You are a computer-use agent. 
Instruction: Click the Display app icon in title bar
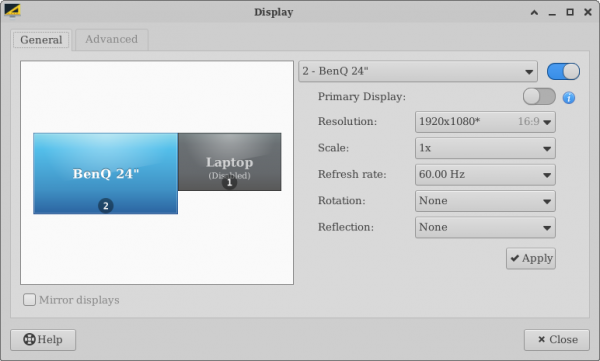point(12,11)
